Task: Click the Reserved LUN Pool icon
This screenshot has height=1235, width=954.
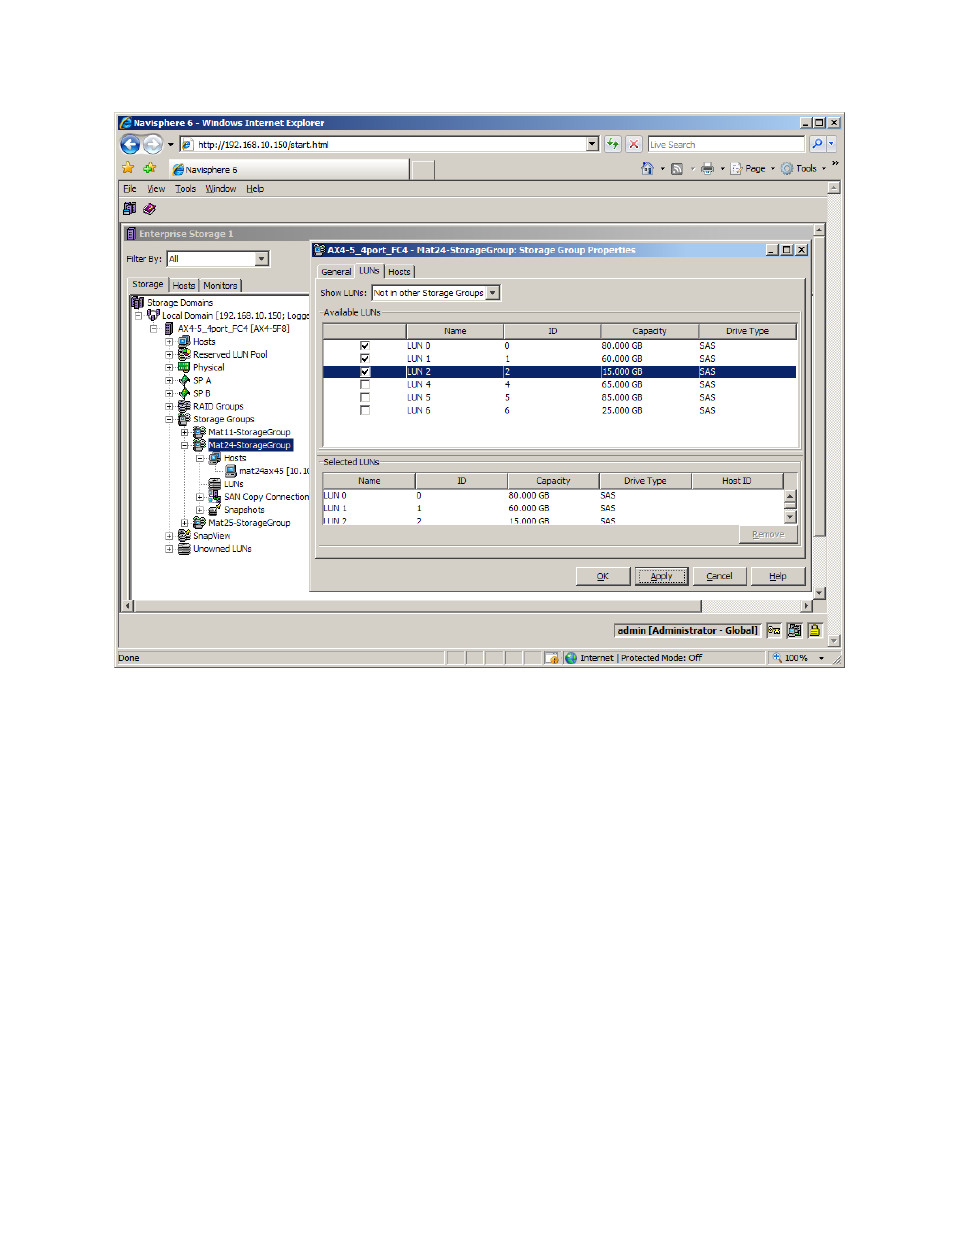Action: [184, 354]
